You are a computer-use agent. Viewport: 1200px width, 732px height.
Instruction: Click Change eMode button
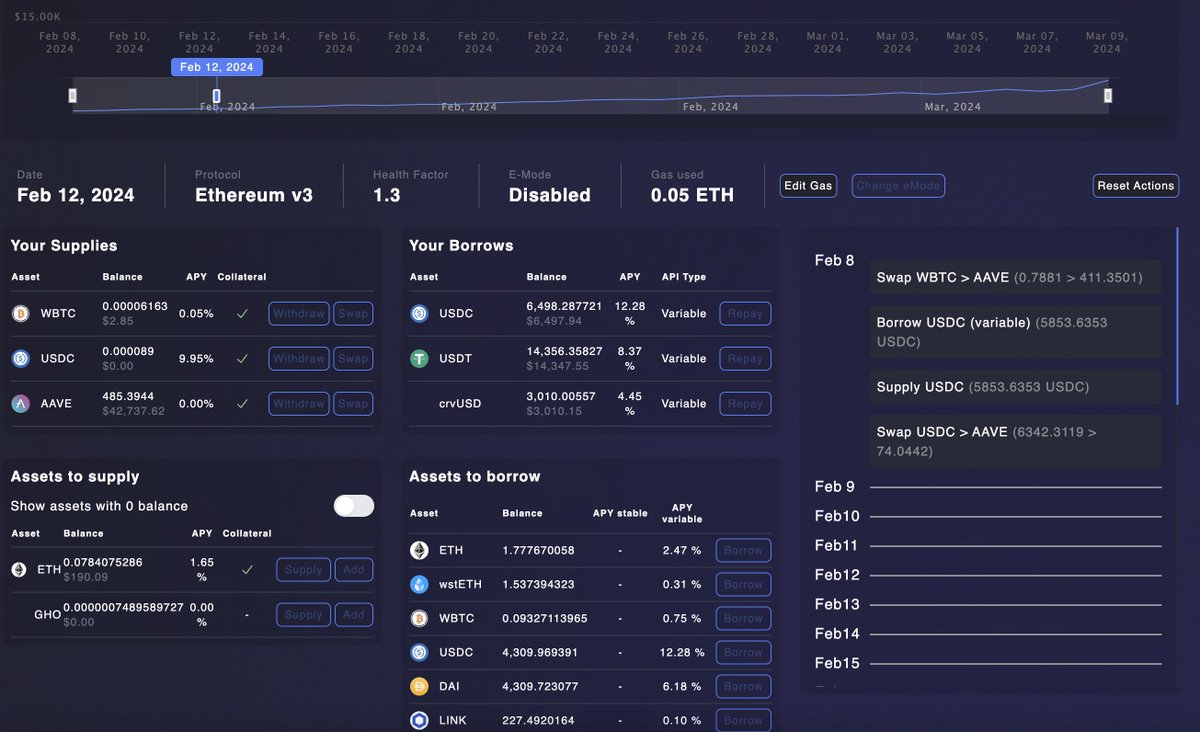(x=898, y=186)
